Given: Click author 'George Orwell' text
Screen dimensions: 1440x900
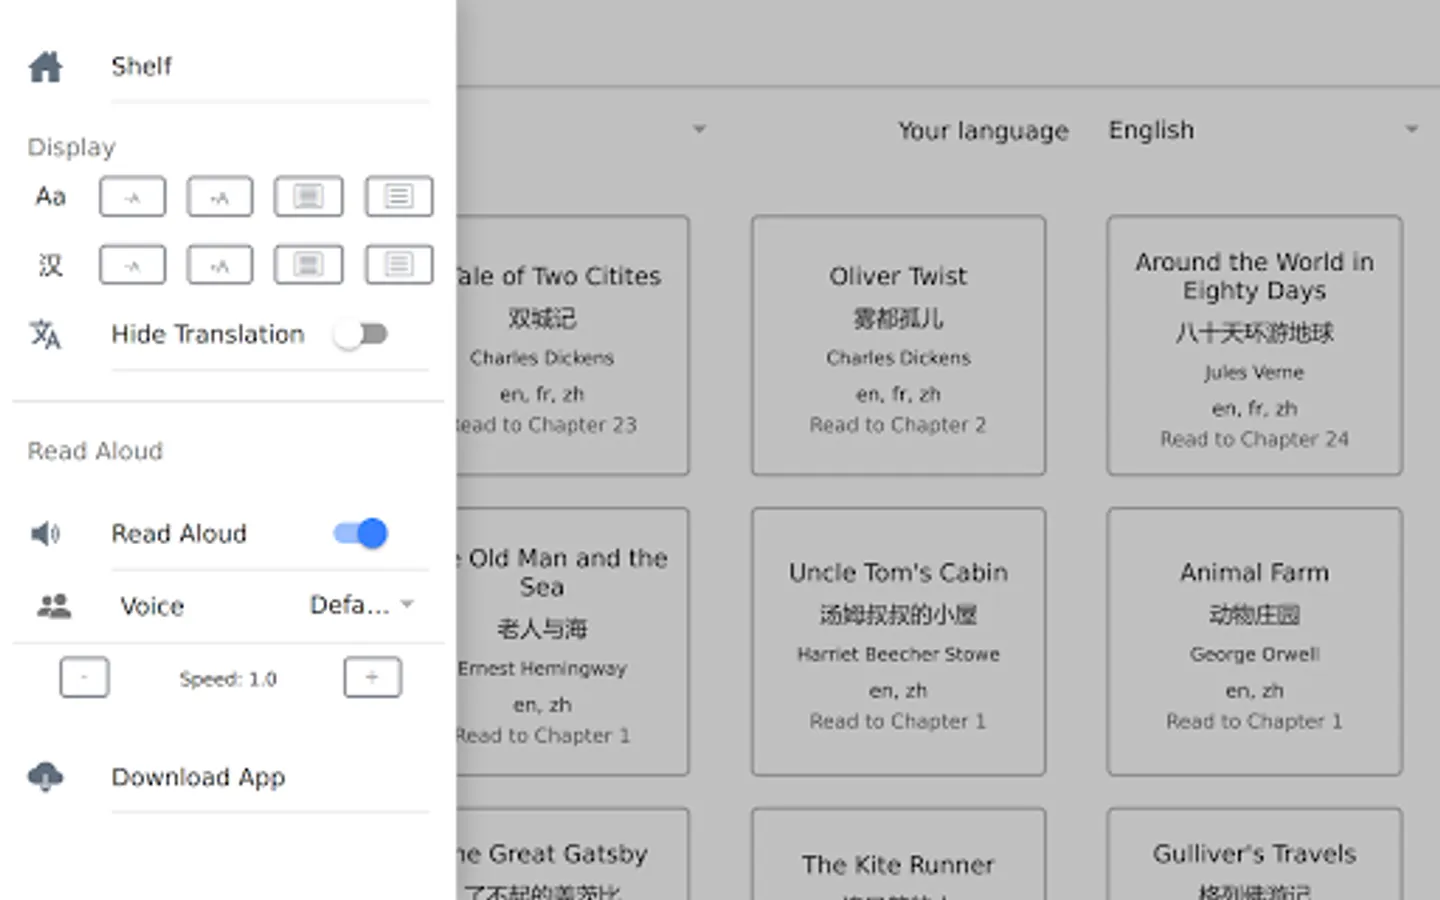Looking at the screenshot, I should click(x=1254, y=654).
